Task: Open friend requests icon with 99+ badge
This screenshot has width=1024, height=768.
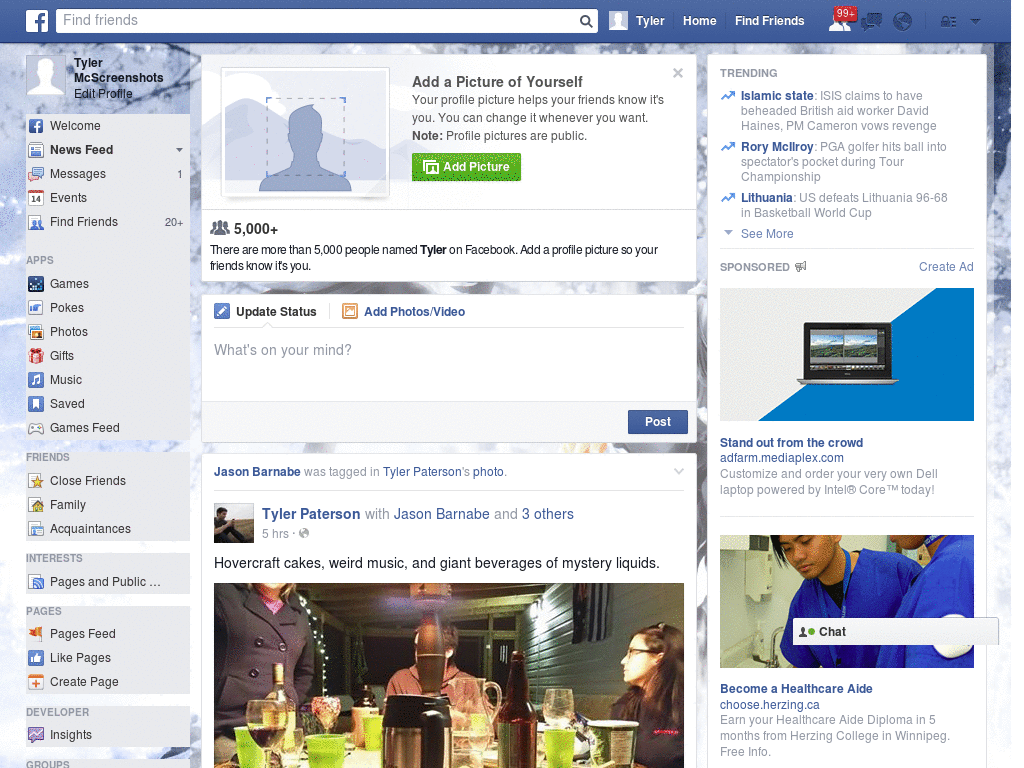Action: pos(840,21)
